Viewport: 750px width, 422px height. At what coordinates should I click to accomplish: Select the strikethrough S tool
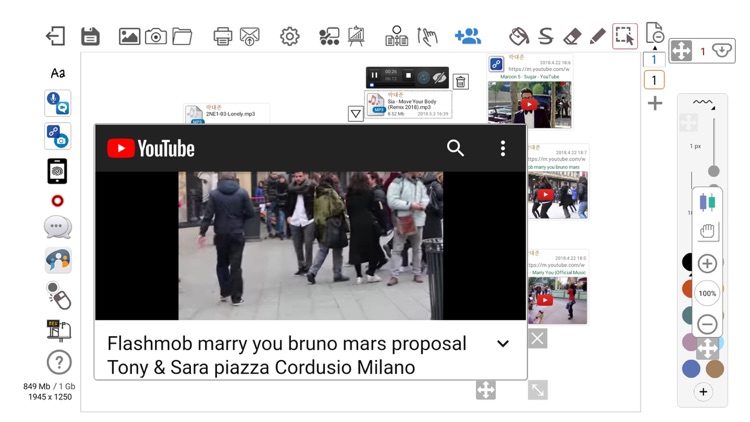click(546, 36)
